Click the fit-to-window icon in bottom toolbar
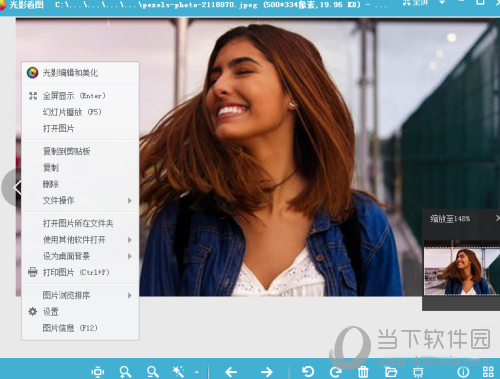The width and height of the screenshot is (500, 379). [97, 372]
